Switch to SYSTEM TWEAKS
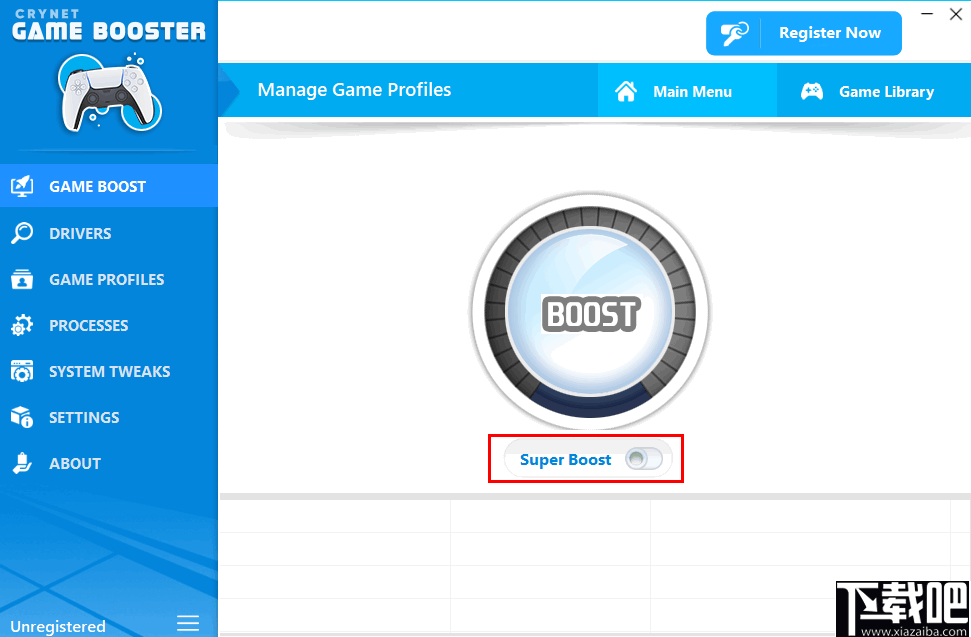The image size is (971, 637). (109, 371)
